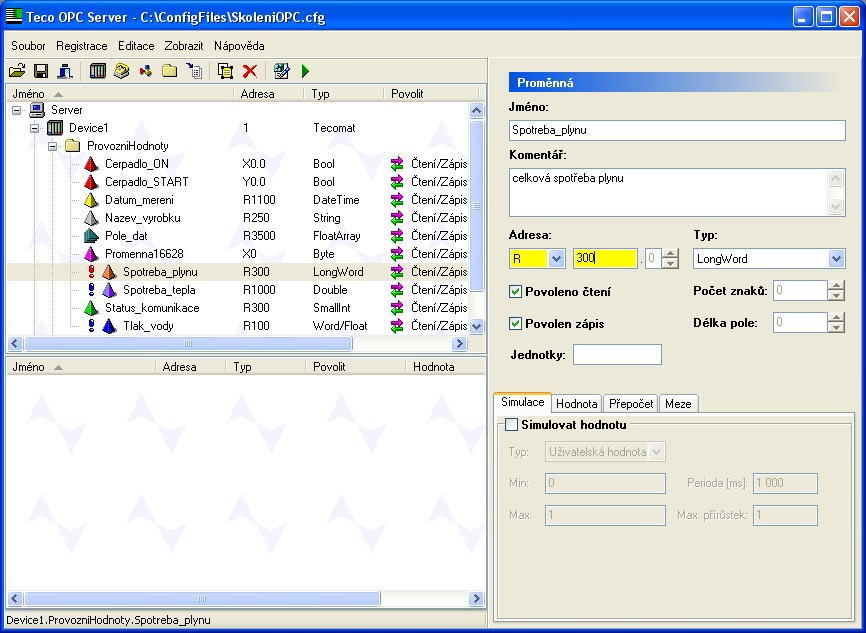Open the Registrace menu
This screenshot has width=866, height=633.
(82, 46)
